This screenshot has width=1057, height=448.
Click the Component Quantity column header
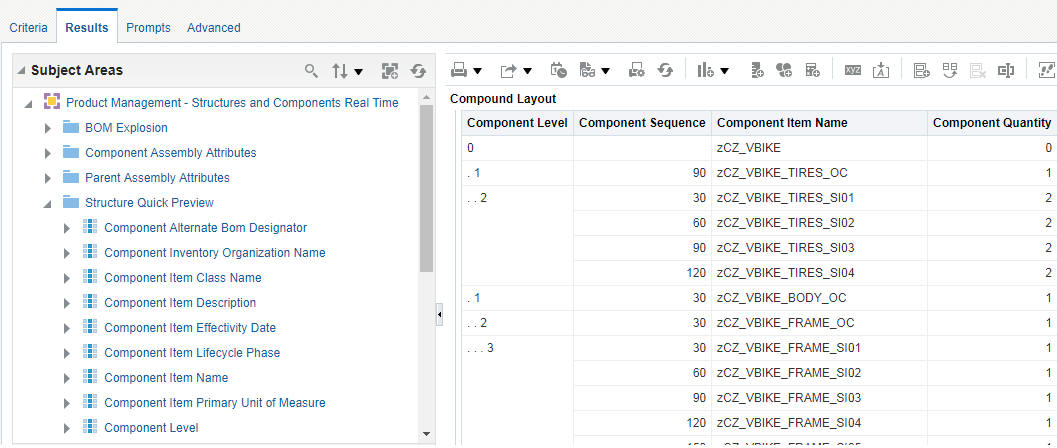tap(991, 123)
